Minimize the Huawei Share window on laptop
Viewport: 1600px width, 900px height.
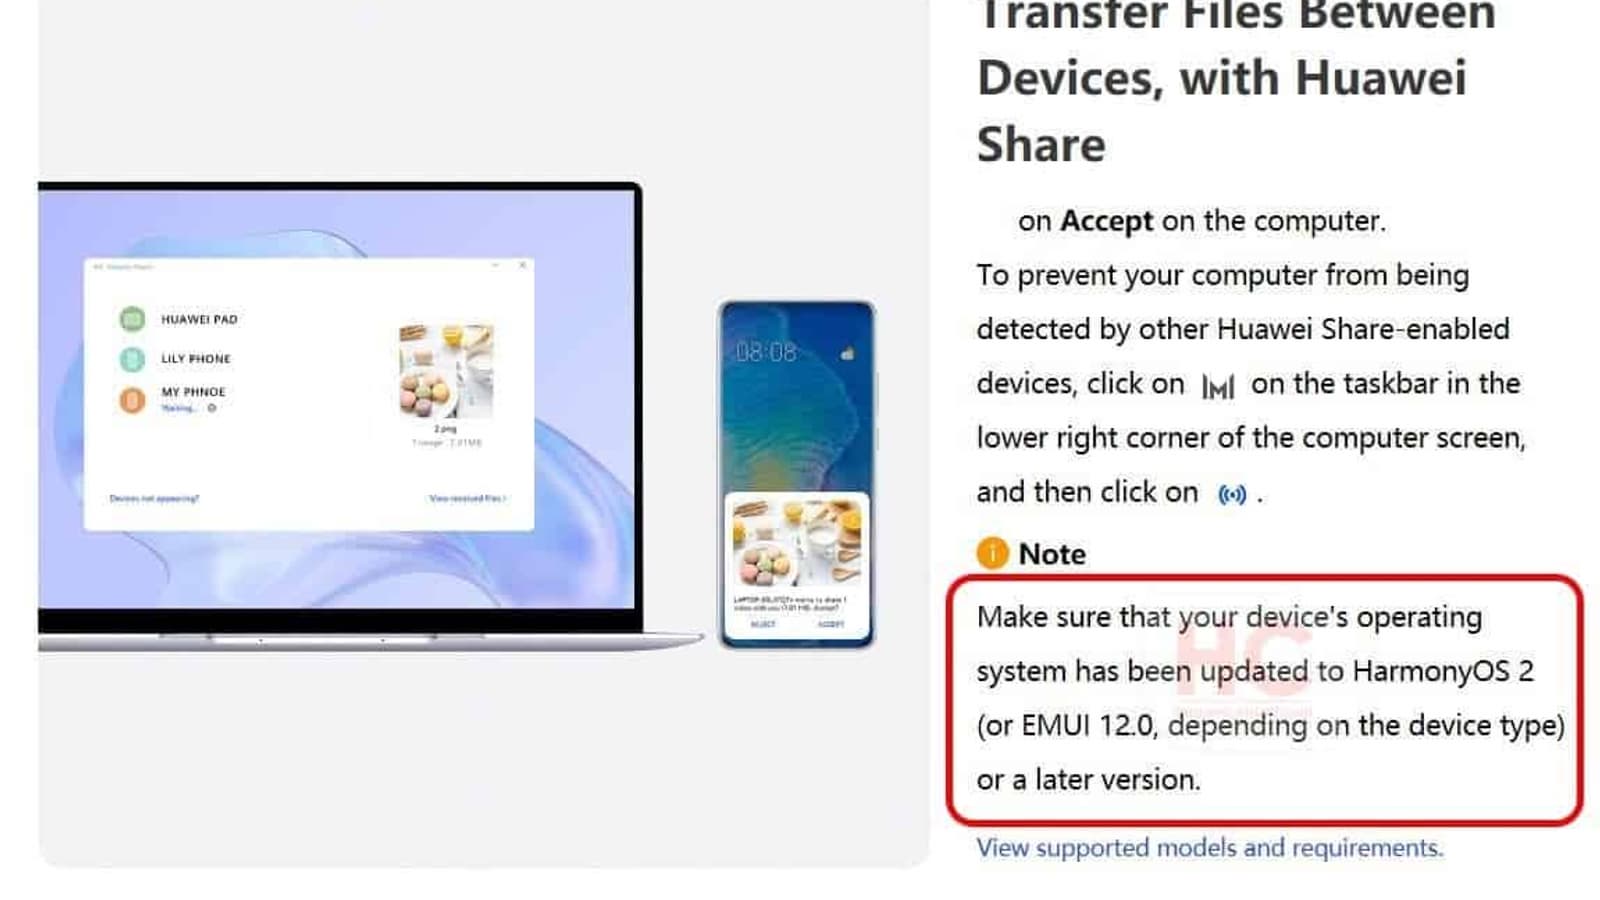point(495,266)
